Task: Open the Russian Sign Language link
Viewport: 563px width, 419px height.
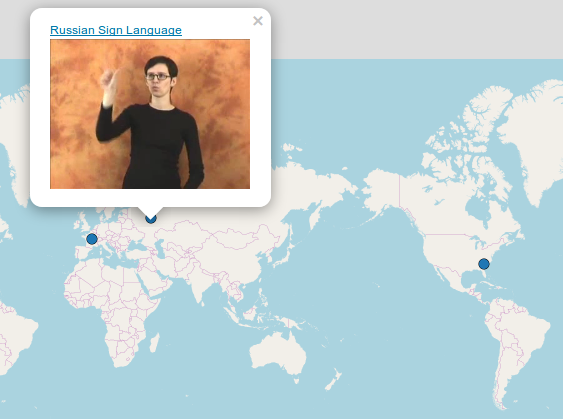Action: 116,30
